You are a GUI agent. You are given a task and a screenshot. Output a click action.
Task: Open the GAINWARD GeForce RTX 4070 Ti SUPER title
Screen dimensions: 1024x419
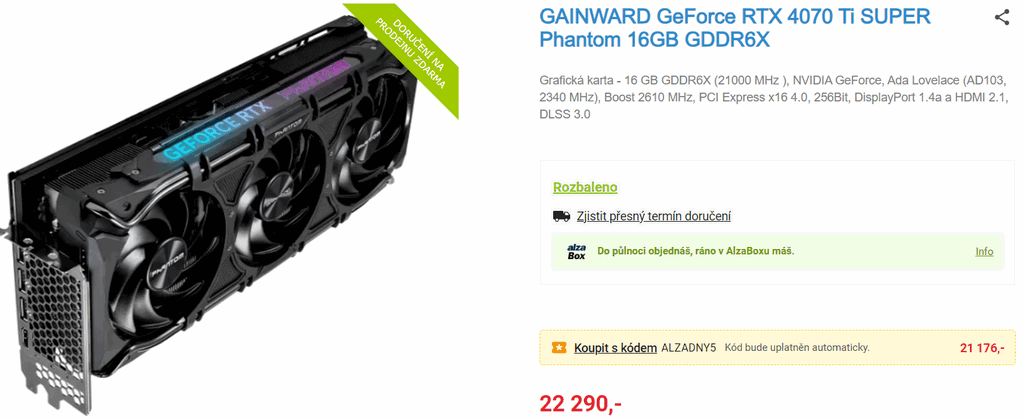pyautogui.click(x=735, y=28)
